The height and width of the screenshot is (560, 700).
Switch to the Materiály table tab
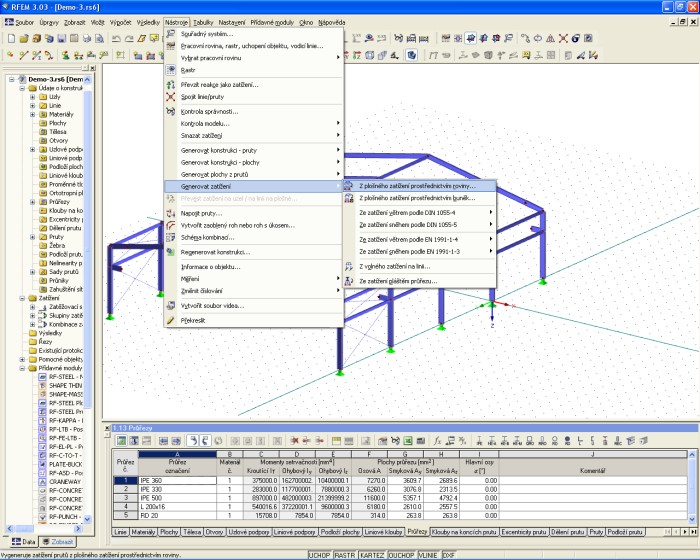143,532
